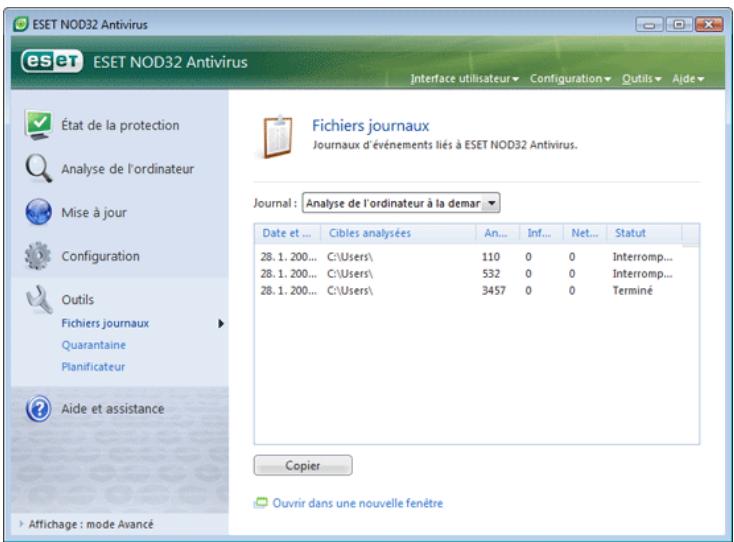Click the ESET NOD32 title bar app icon

click(x=20, y=24)
